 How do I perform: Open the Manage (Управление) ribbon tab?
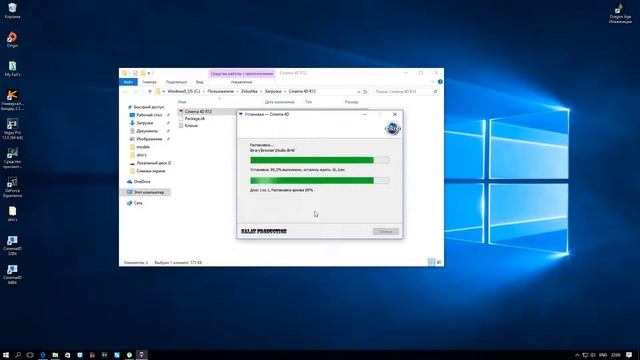[x=241, y=82]
